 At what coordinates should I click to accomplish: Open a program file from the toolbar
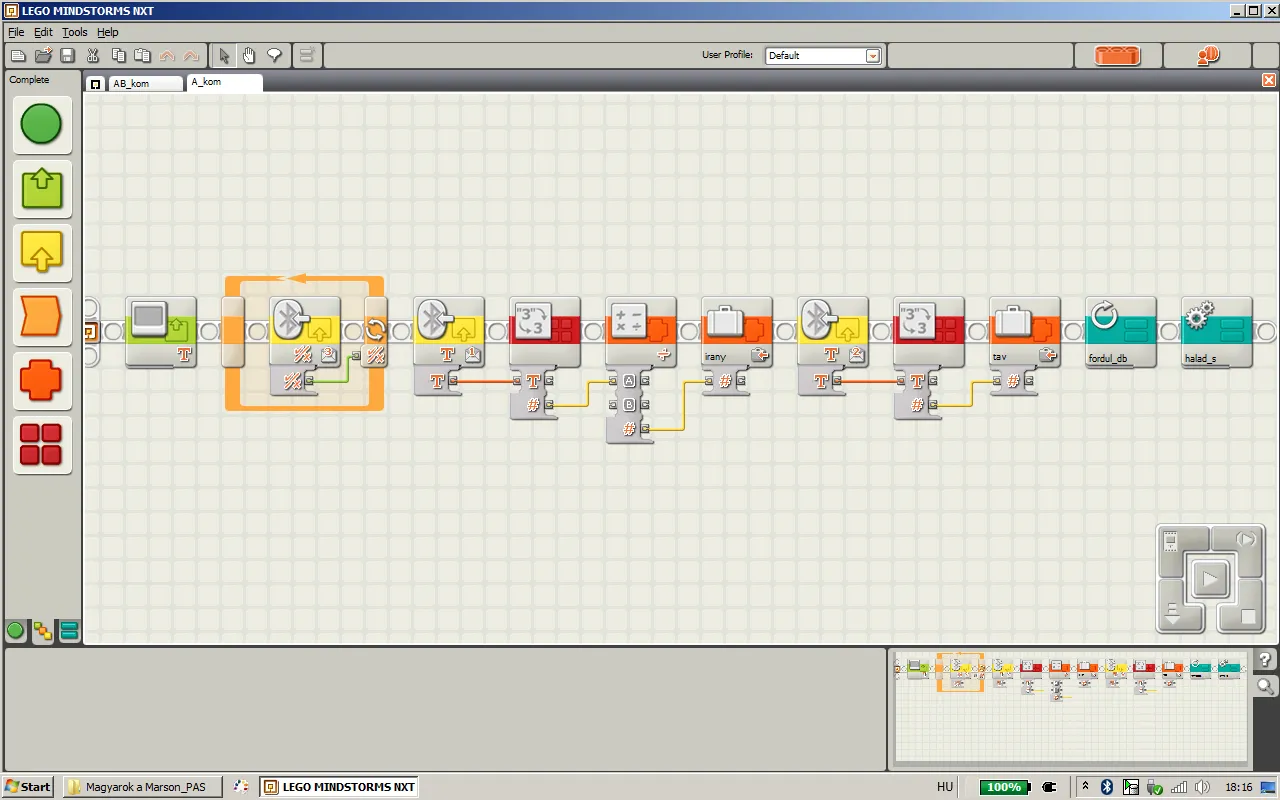42,56
